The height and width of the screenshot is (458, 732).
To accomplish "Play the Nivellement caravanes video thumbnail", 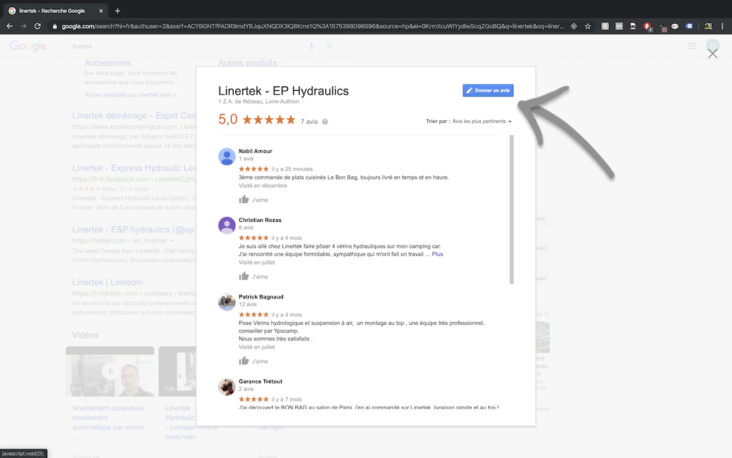I will click(110, 371).
